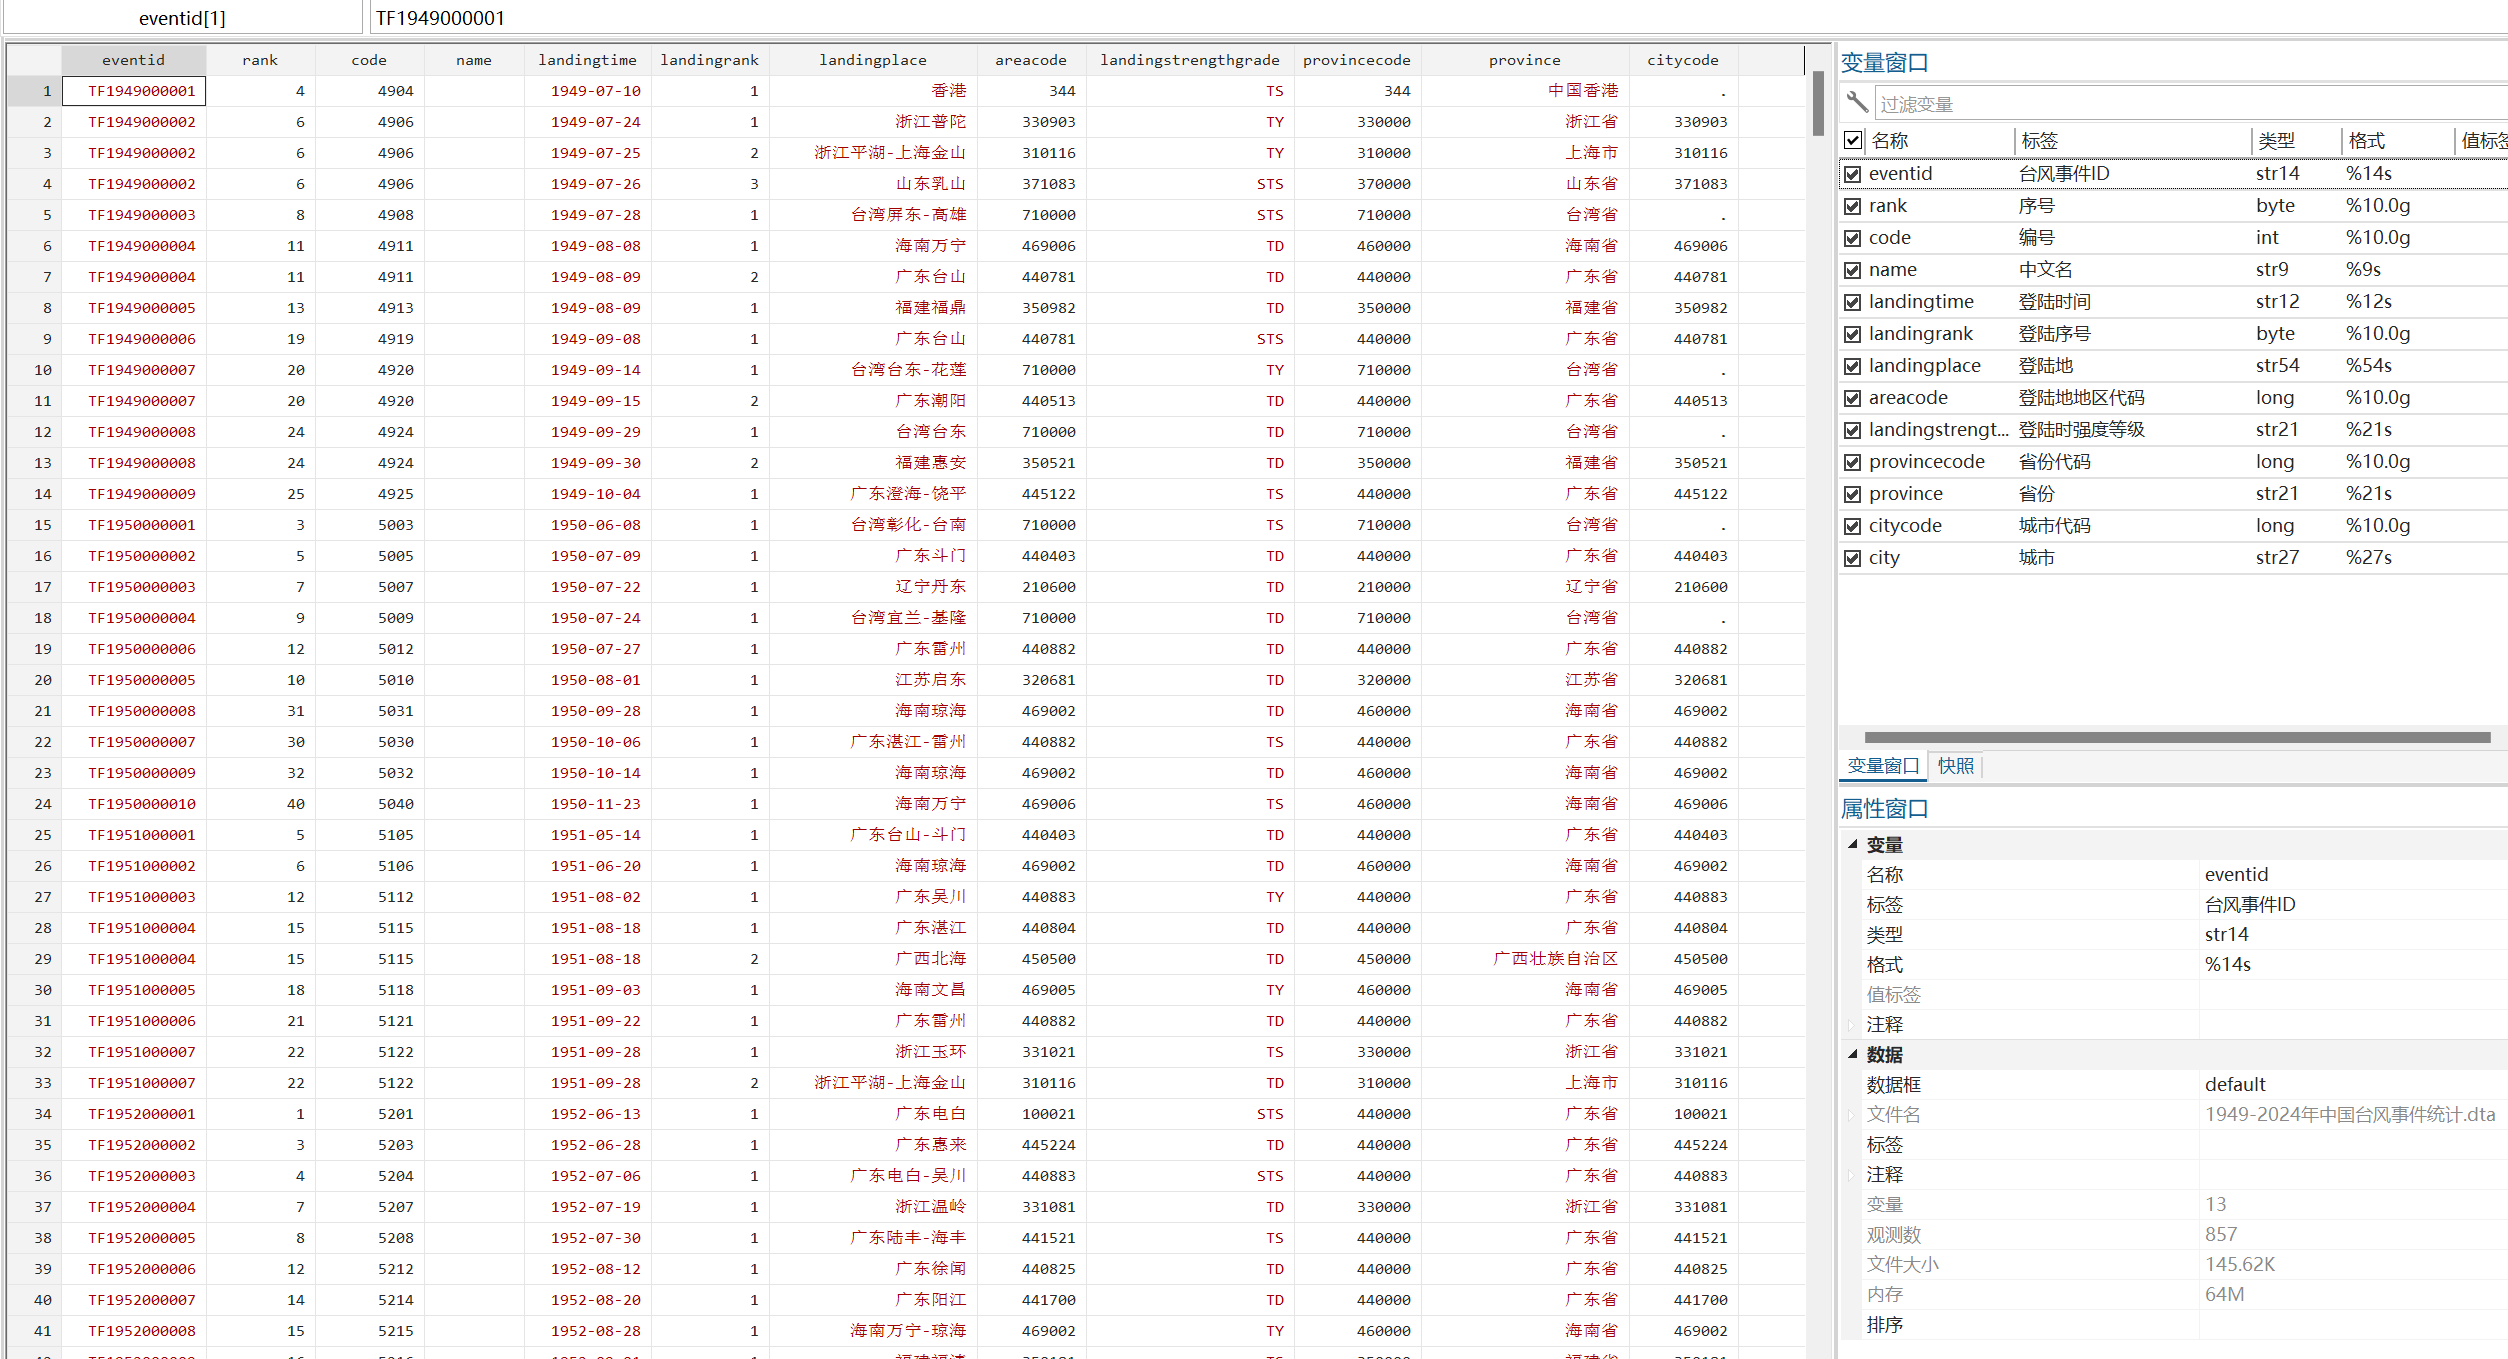The width and height of the screenshot is (2508, 1359).
Task: Expand the 文件名 property row arrow
Action: (x=1851, y=1114)
